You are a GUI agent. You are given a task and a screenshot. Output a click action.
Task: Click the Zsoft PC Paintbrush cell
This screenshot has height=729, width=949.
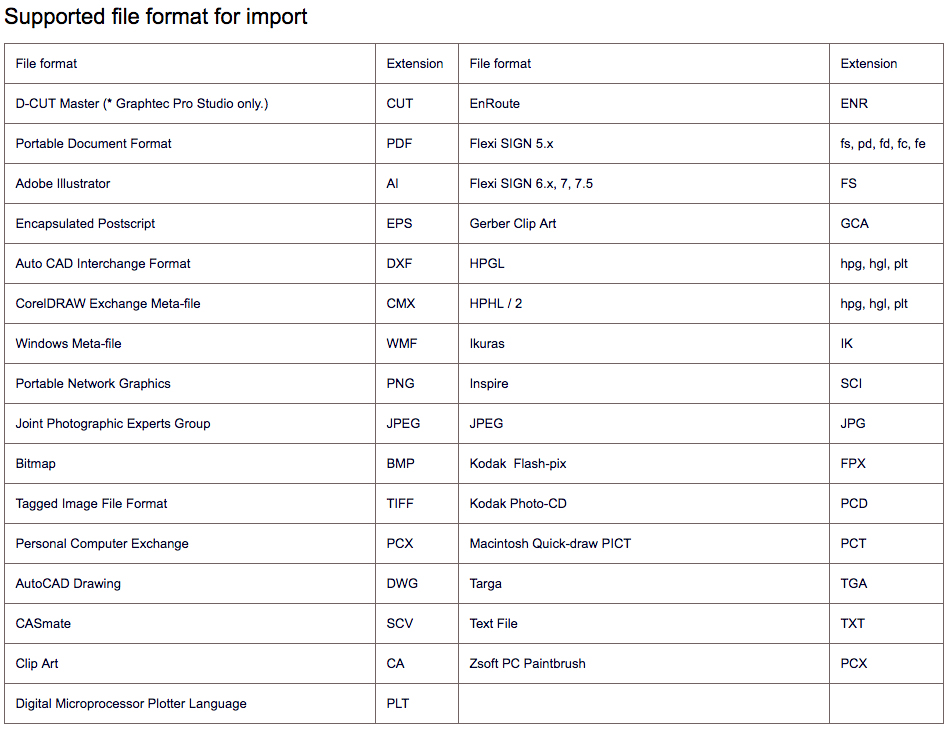(x=528, y=664)
